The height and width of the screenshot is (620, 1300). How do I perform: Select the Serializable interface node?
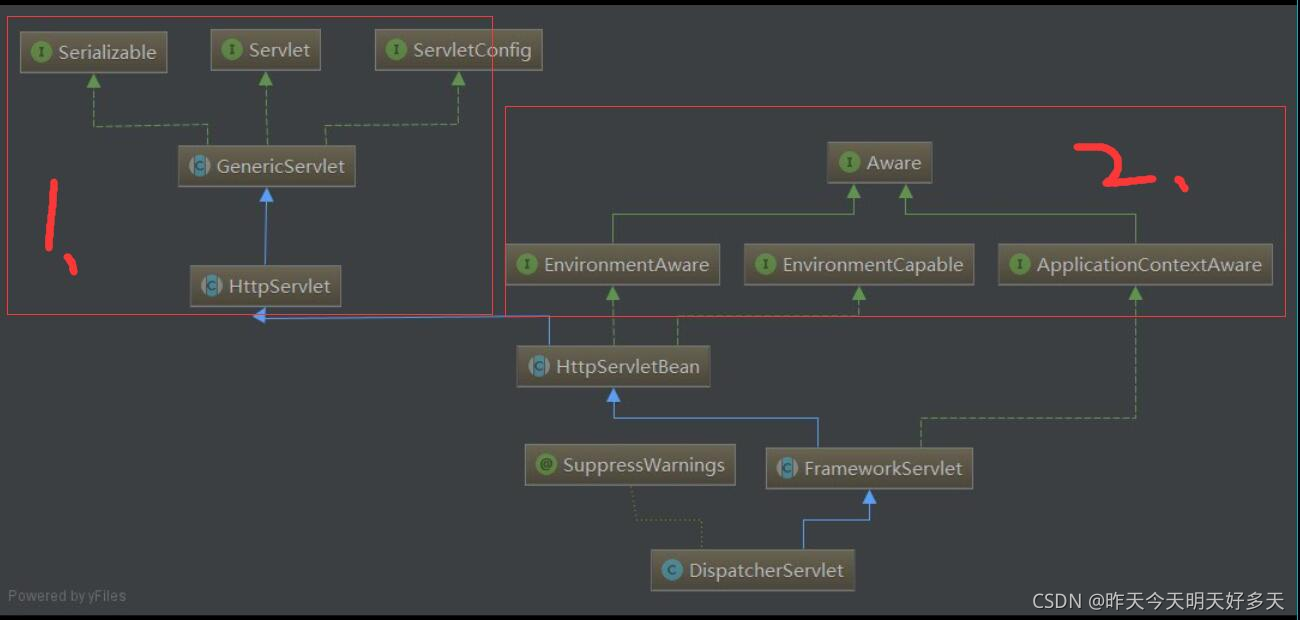coord(93,52)
